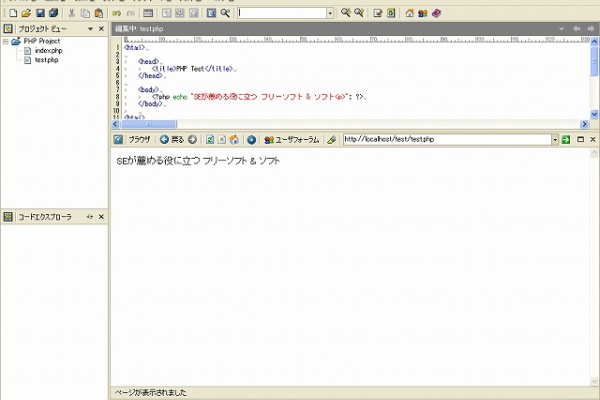Screen dimensions: 600x400
Task: Click the ページが表示されました status text
Action: [x=151, y=393]
